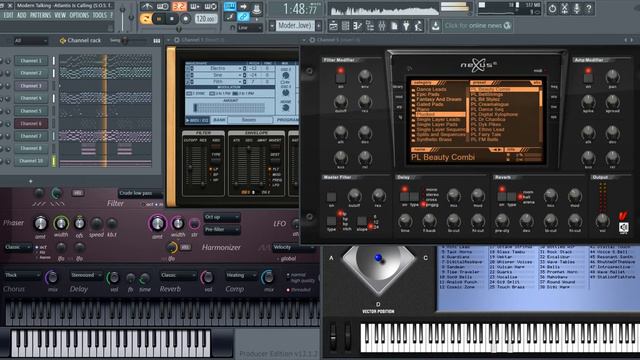Toggle the highlighted orange 3.2 countdown icon
640x360 pixels.
tap(179, 6)
